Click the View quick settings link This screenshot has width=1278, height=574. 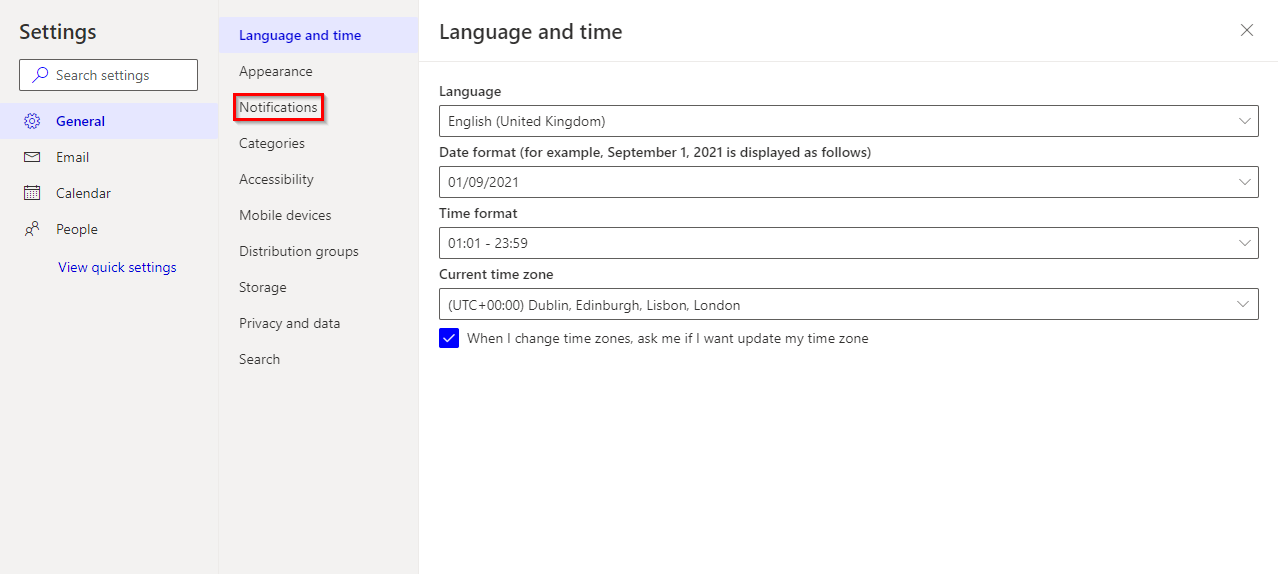click(117, 267)
